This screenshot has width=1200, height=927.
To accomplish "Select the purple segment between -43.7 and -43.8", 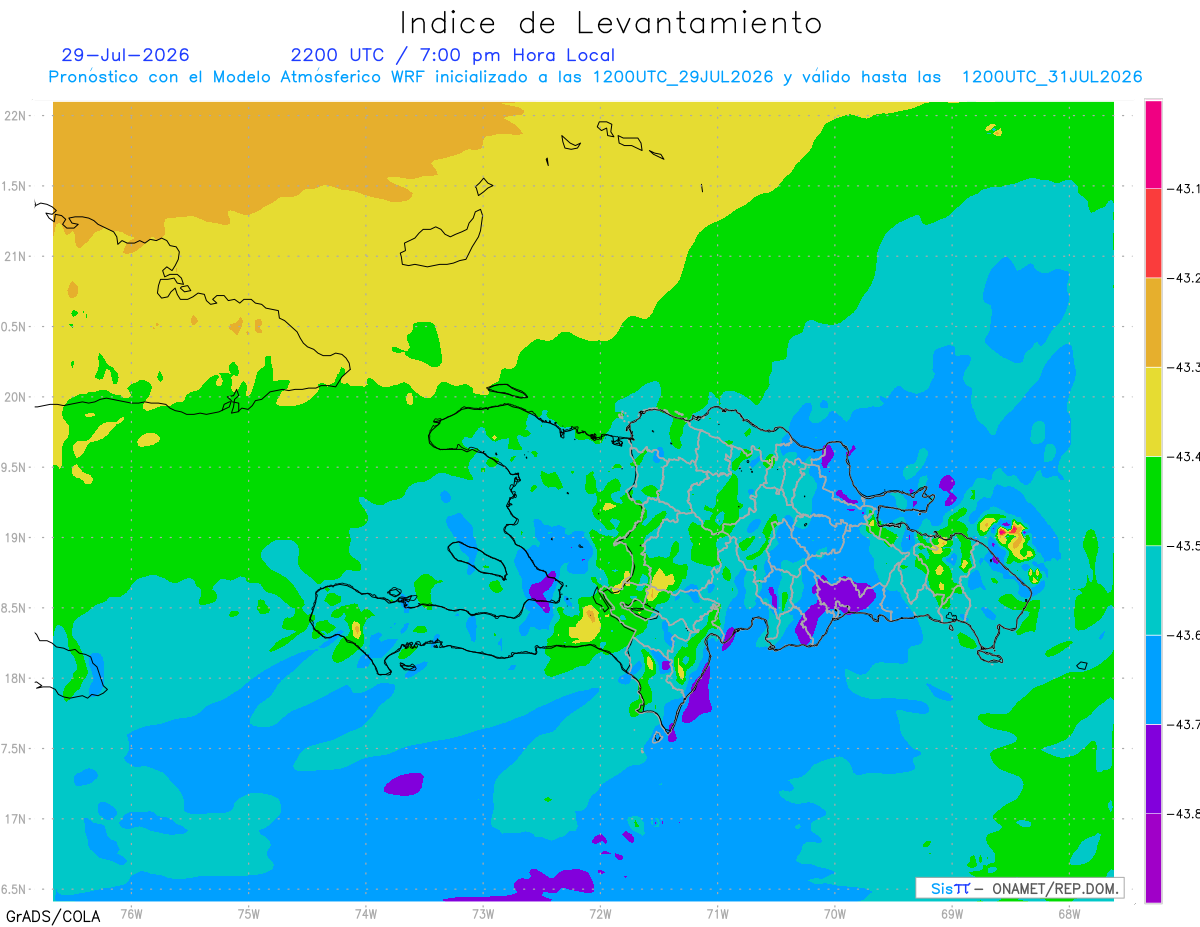I will (1153, 768).
